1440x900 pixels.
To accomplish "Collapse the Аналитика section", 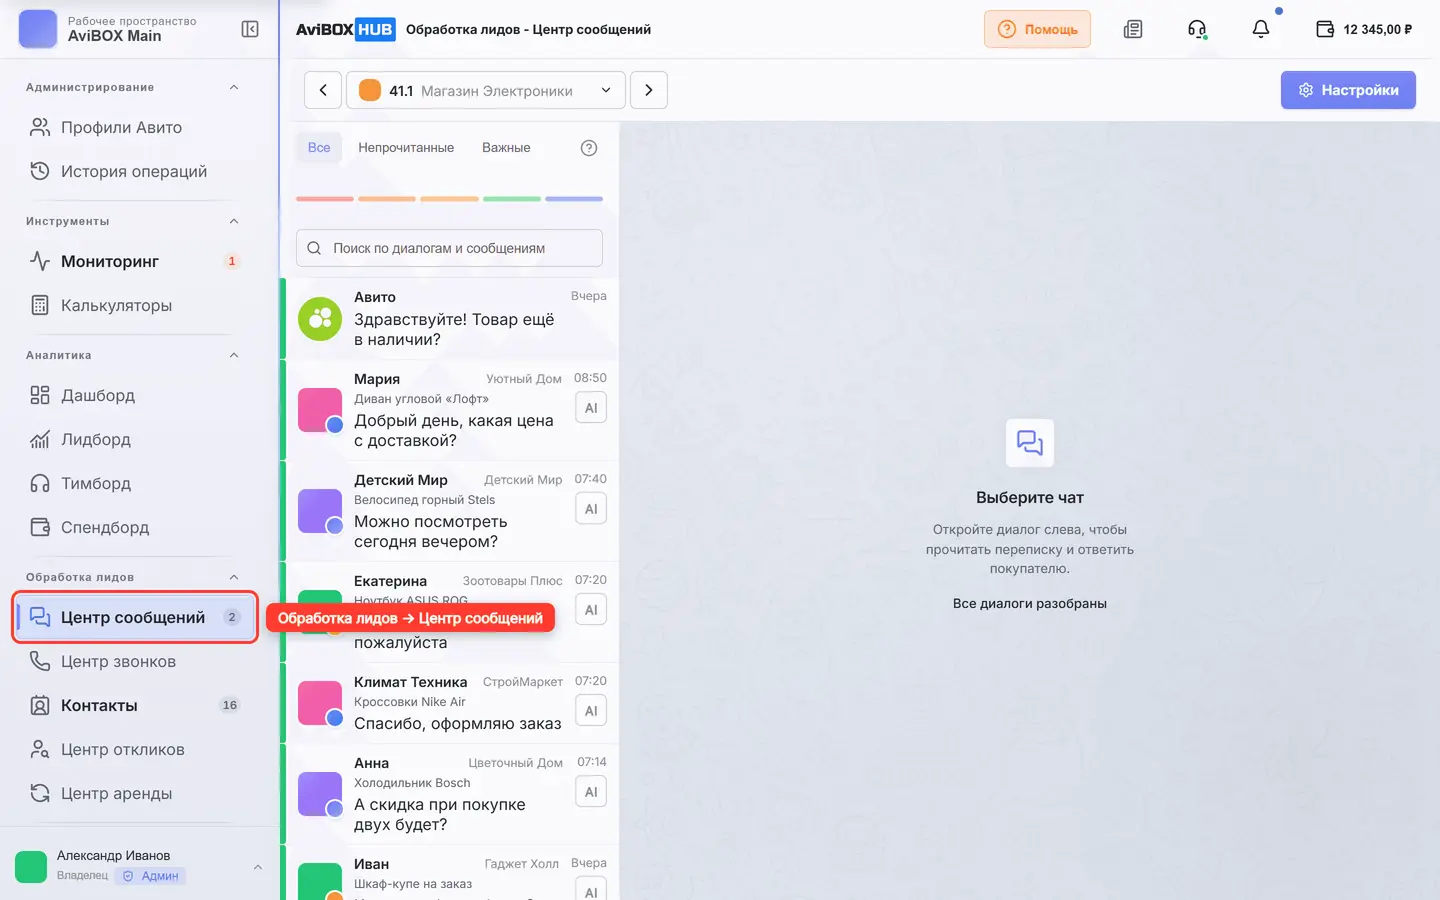I will pos(234,355).
